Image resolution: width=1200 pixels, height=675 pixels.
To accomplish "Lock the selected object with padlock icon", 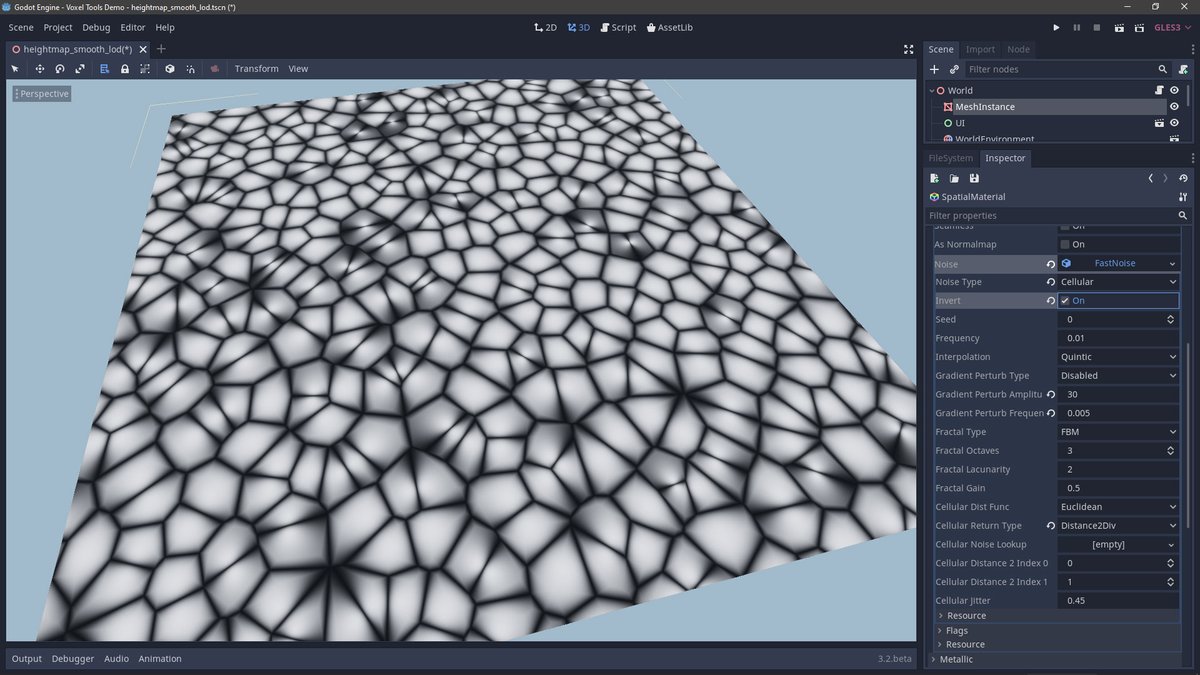I will [x=125, y=69].
